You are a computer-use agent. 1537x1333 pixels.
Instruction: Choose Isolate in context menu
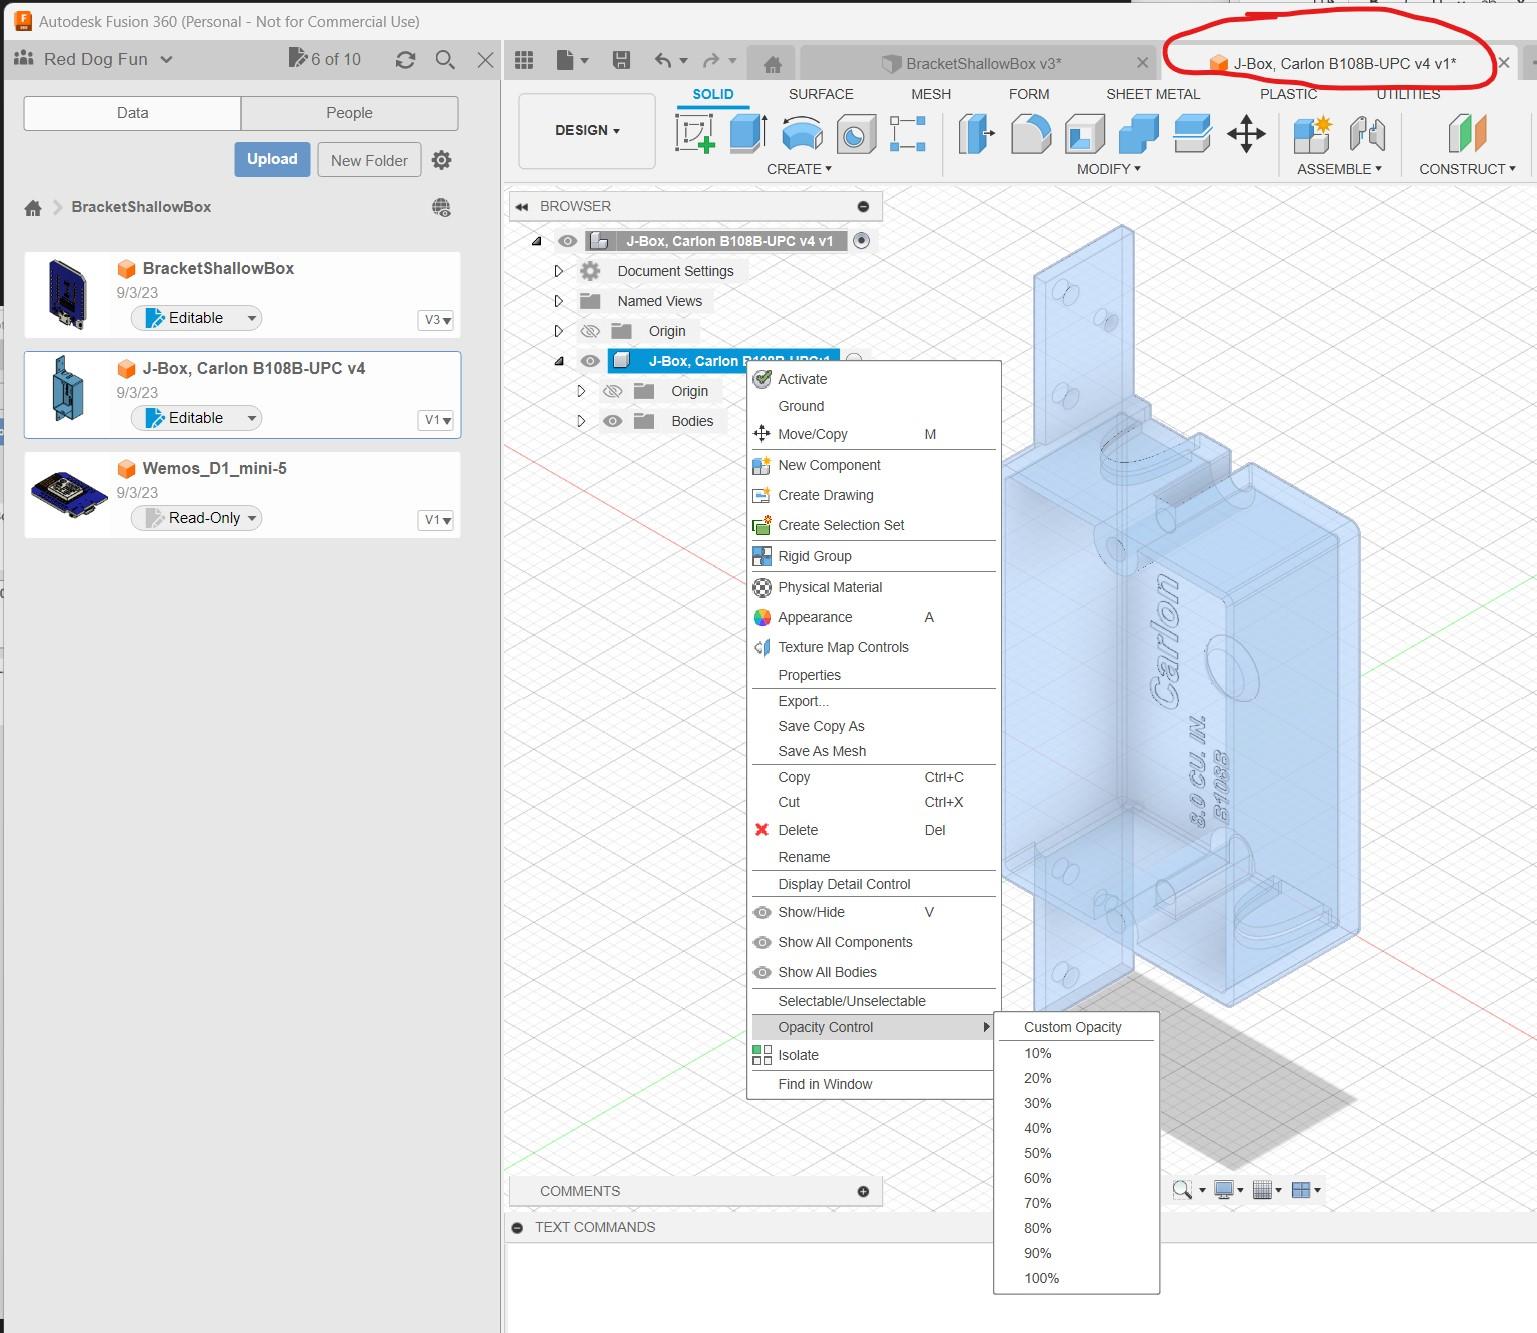(874, 1055)
